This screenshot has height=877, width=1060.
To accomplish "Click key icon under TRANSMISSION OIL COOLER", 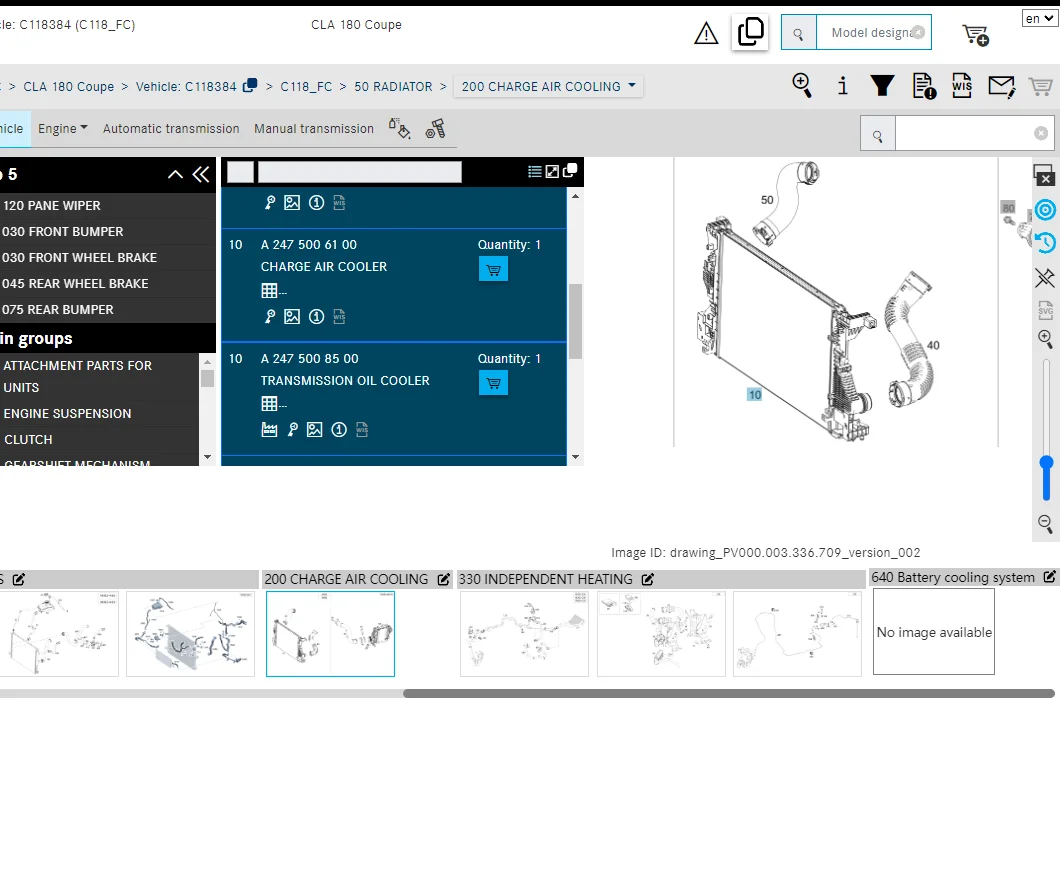I will click(x=293, y=429).
